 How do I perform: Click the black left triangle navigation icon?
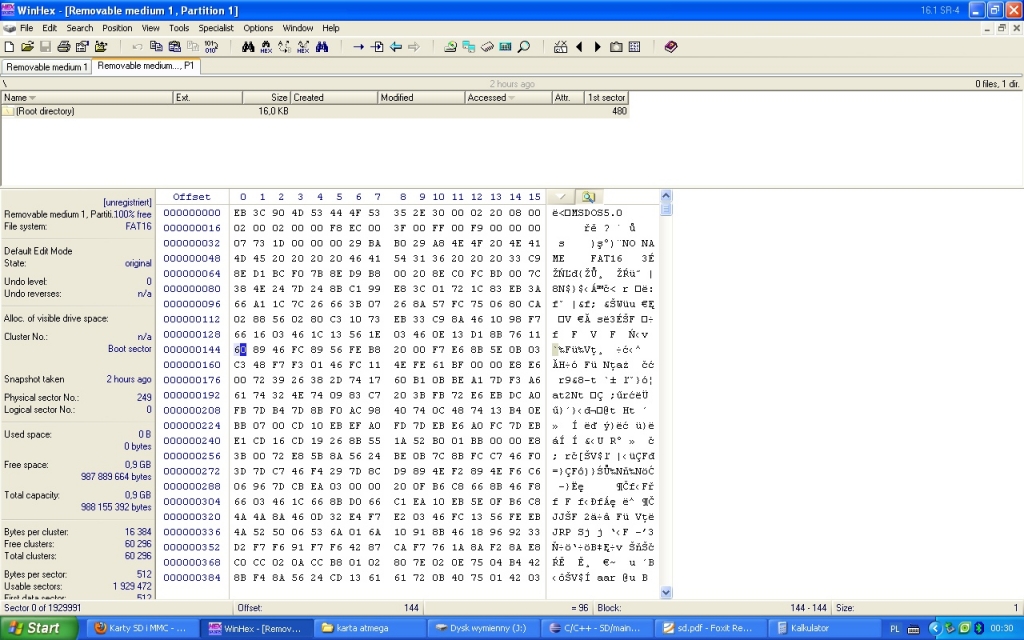click(579, 46)
